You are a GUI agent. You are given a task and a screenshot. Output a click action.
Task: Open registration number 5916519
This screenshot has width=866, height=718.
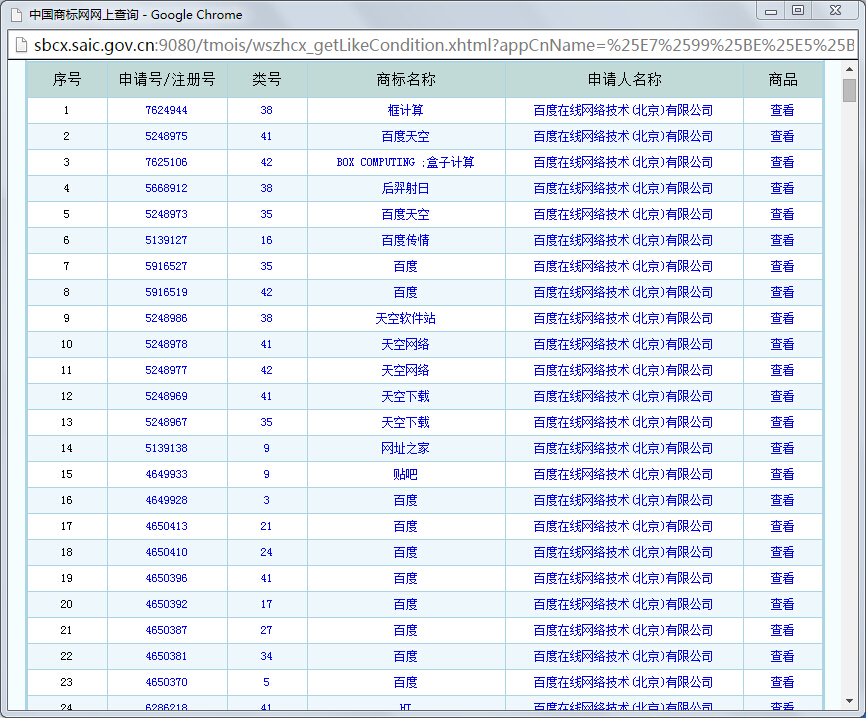(166, 292)
